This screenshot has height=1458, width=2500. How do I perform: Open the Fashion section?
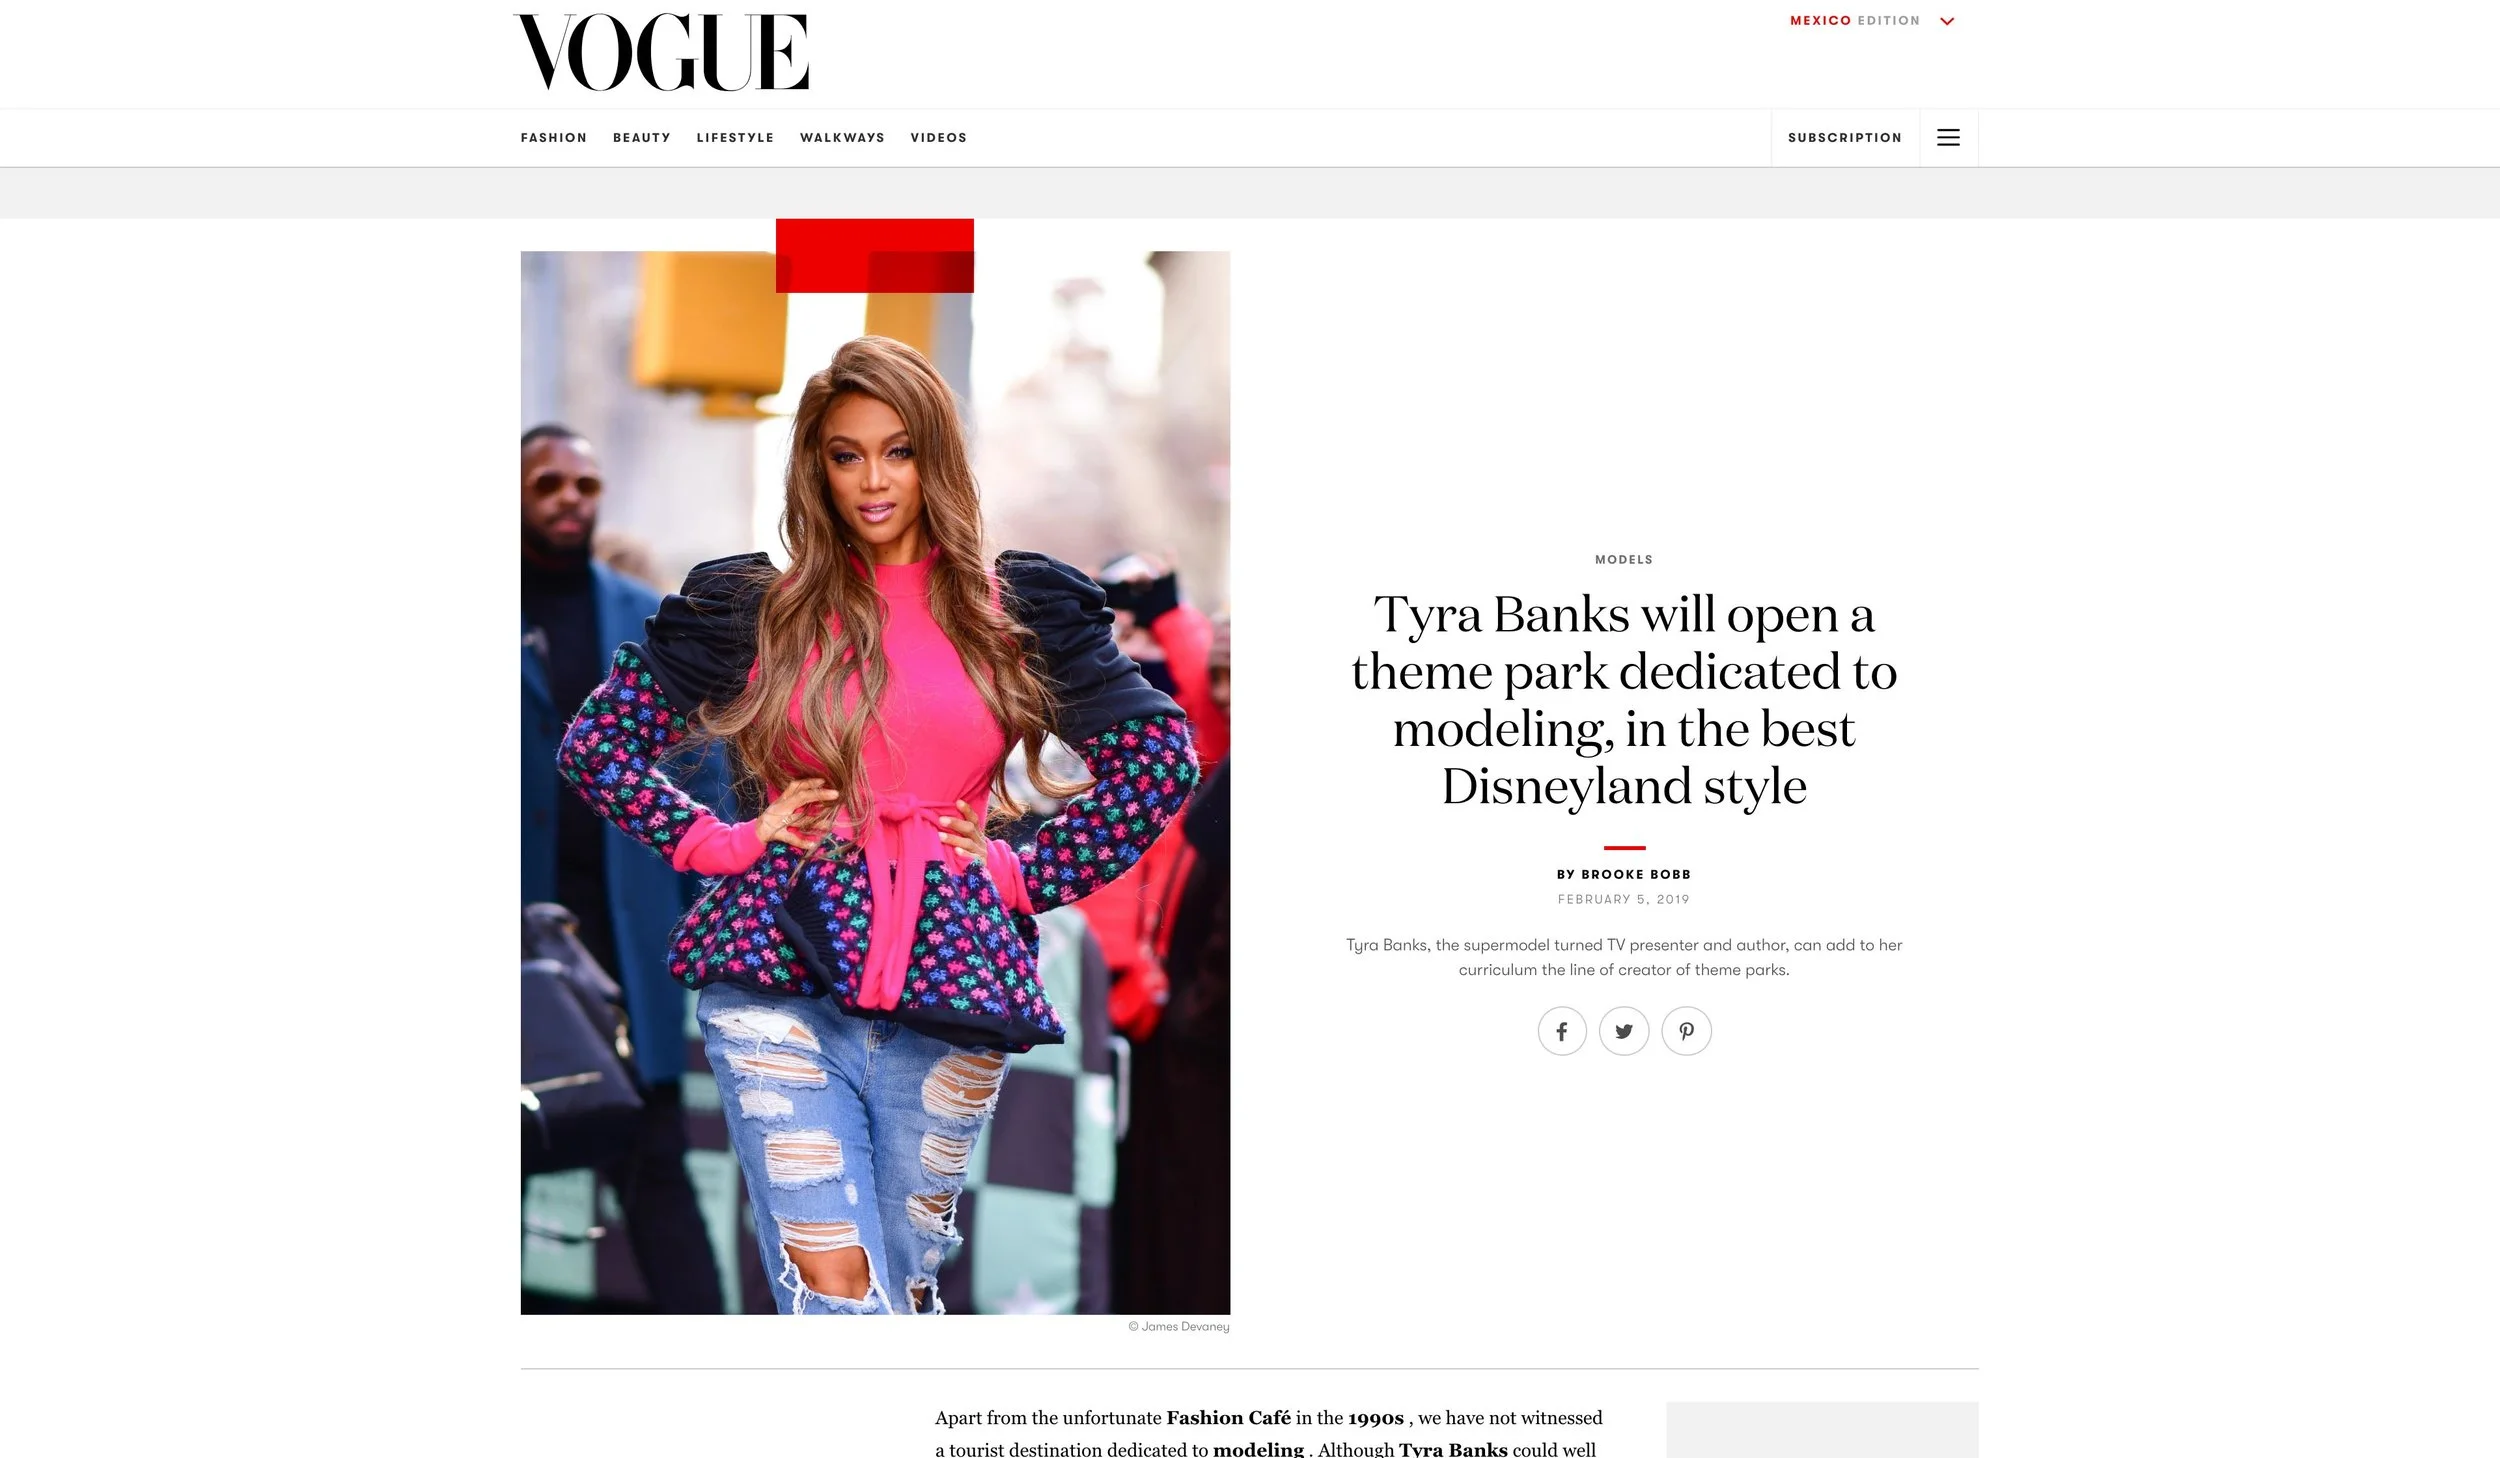(x=554, y=138)
